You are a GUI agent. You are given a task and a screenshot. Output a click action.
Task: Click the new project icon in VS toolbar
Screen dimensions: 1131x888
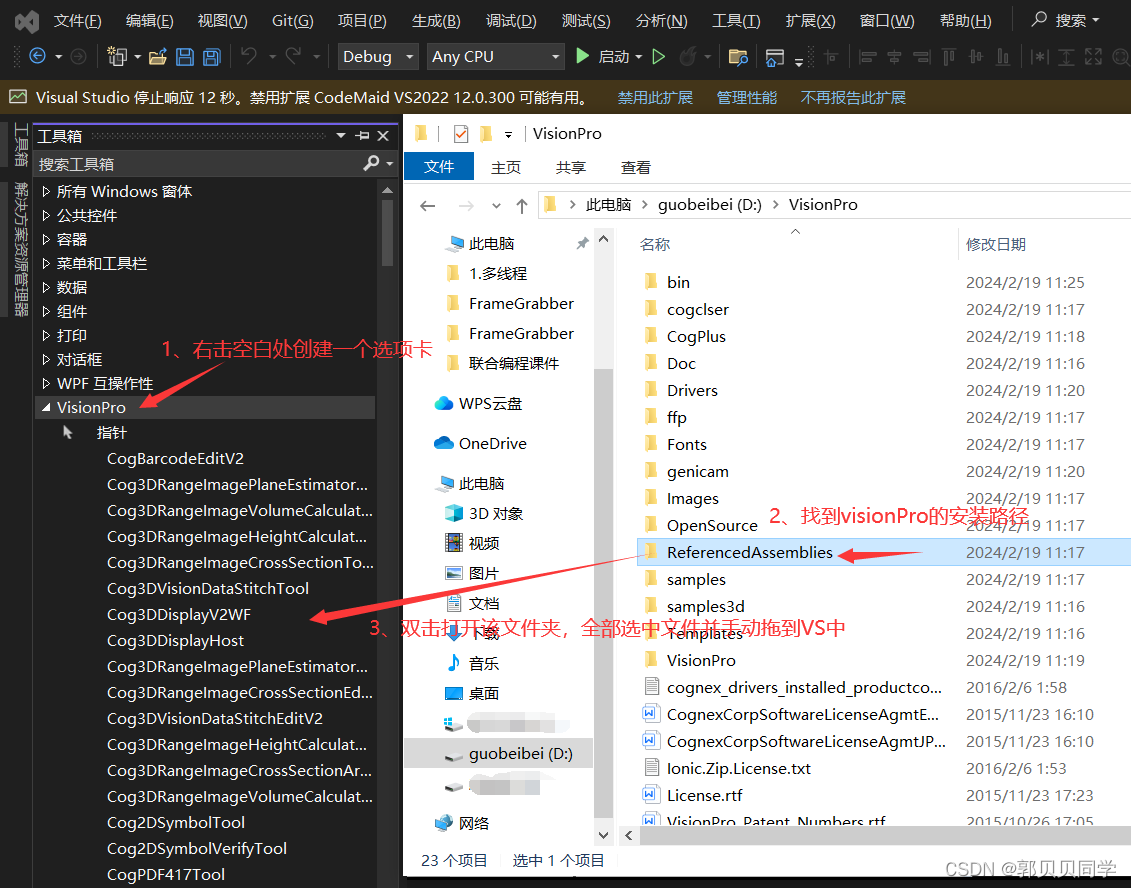coord(117,56)
